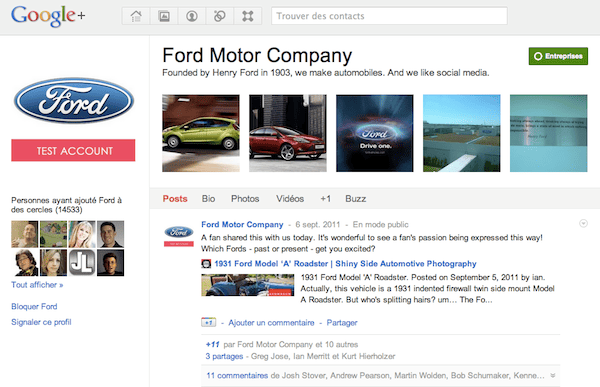The image size is (600, 387).
Task: Click the Google+ logo
Action: click(x=48, y=16)
